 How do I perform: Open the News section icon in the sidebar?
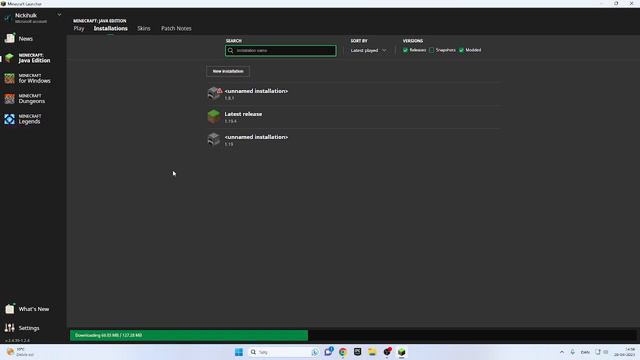point(9,38)
